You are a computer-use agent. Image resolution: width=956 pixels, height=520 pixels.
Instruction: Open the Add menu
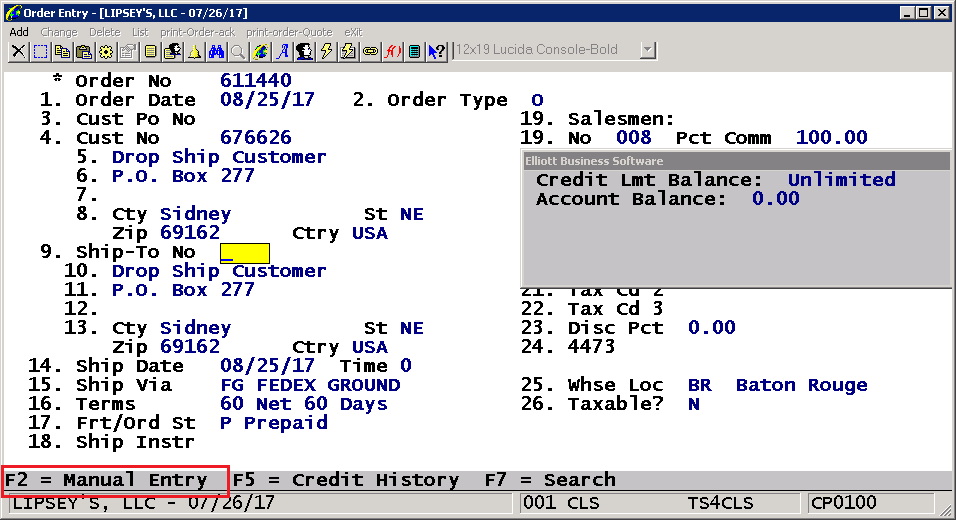(x=19, y=32)
